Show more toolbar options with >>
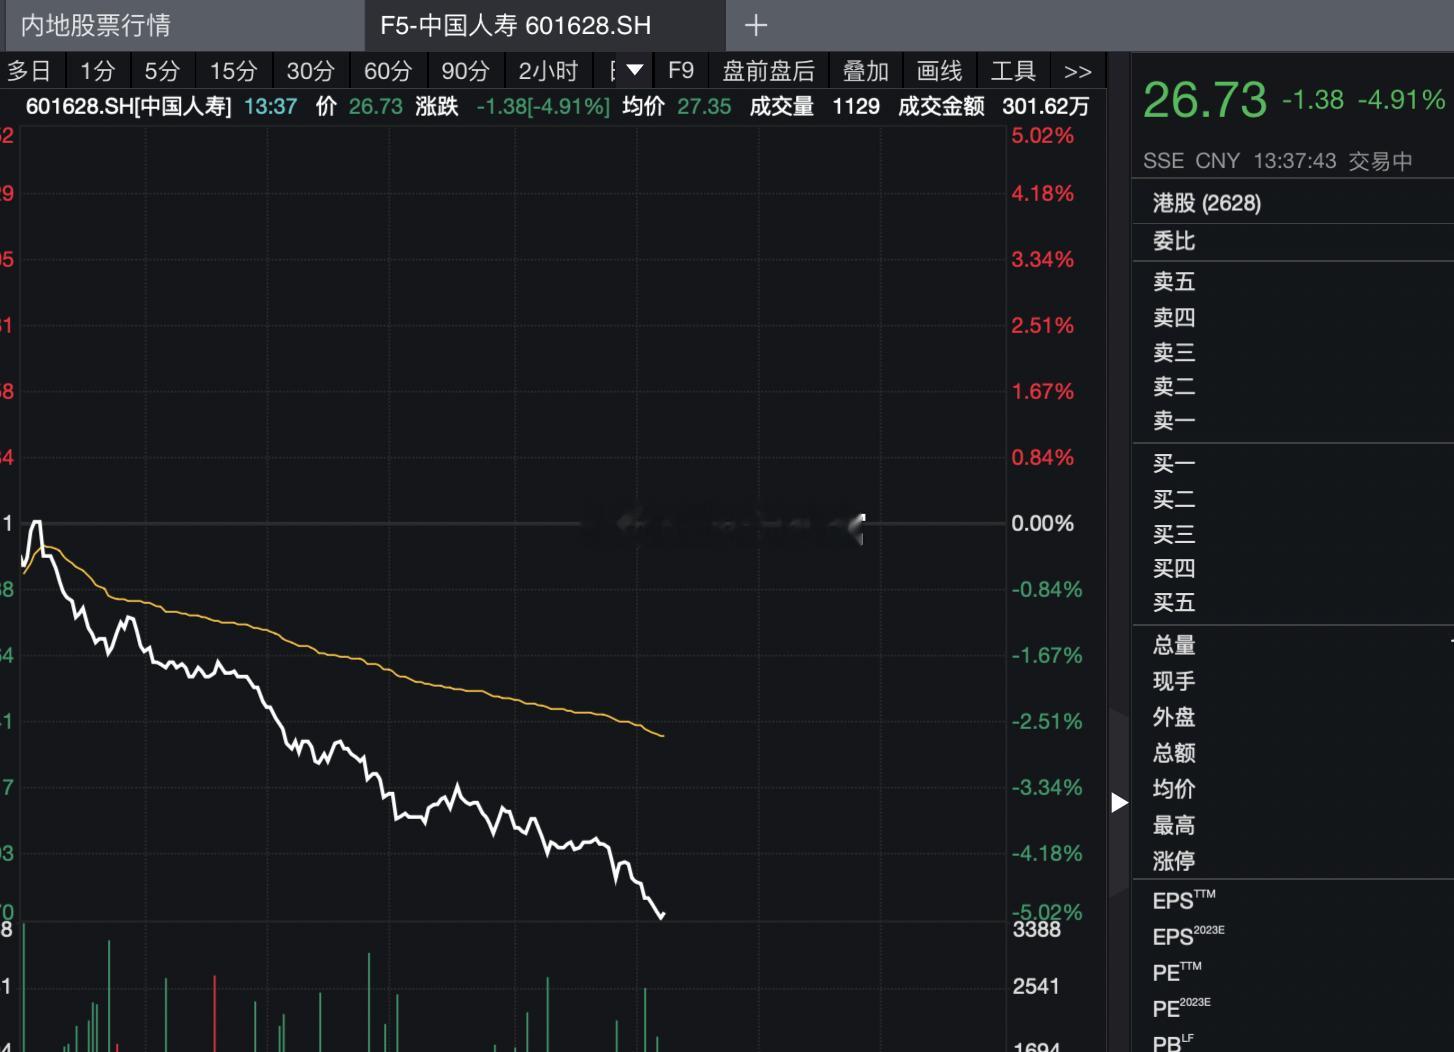The image size is (1454, 1052). click(1077, 71)
